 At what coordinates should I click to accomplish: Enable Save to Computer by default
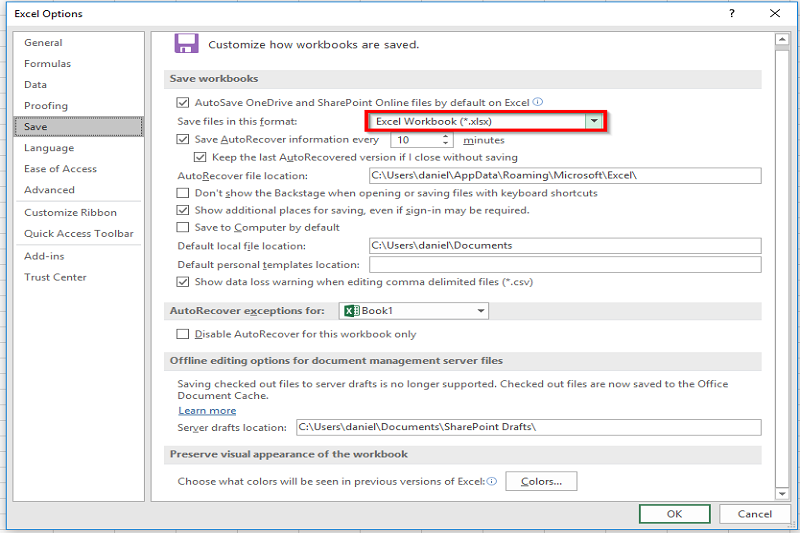[x=183, y=227]
